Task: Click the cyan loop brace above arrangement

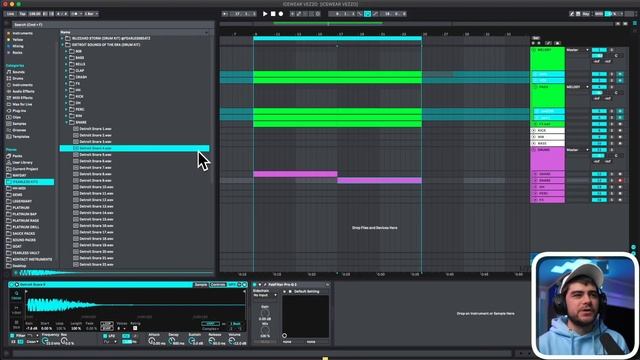Action: point(337,38)
